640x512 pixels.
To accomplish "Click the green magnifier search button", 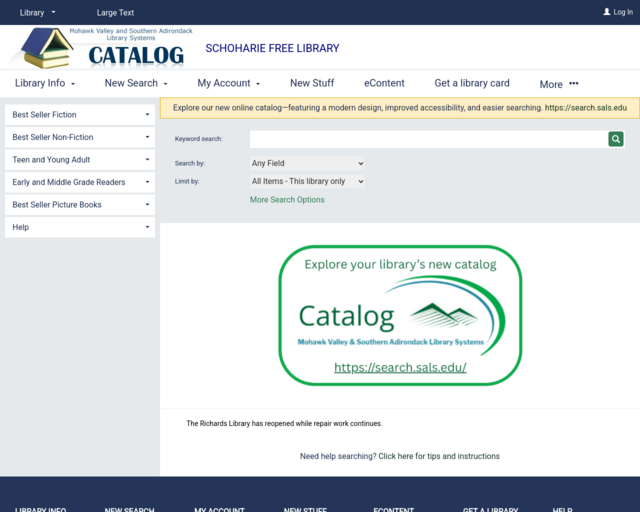I will click(x=616, y=139).
